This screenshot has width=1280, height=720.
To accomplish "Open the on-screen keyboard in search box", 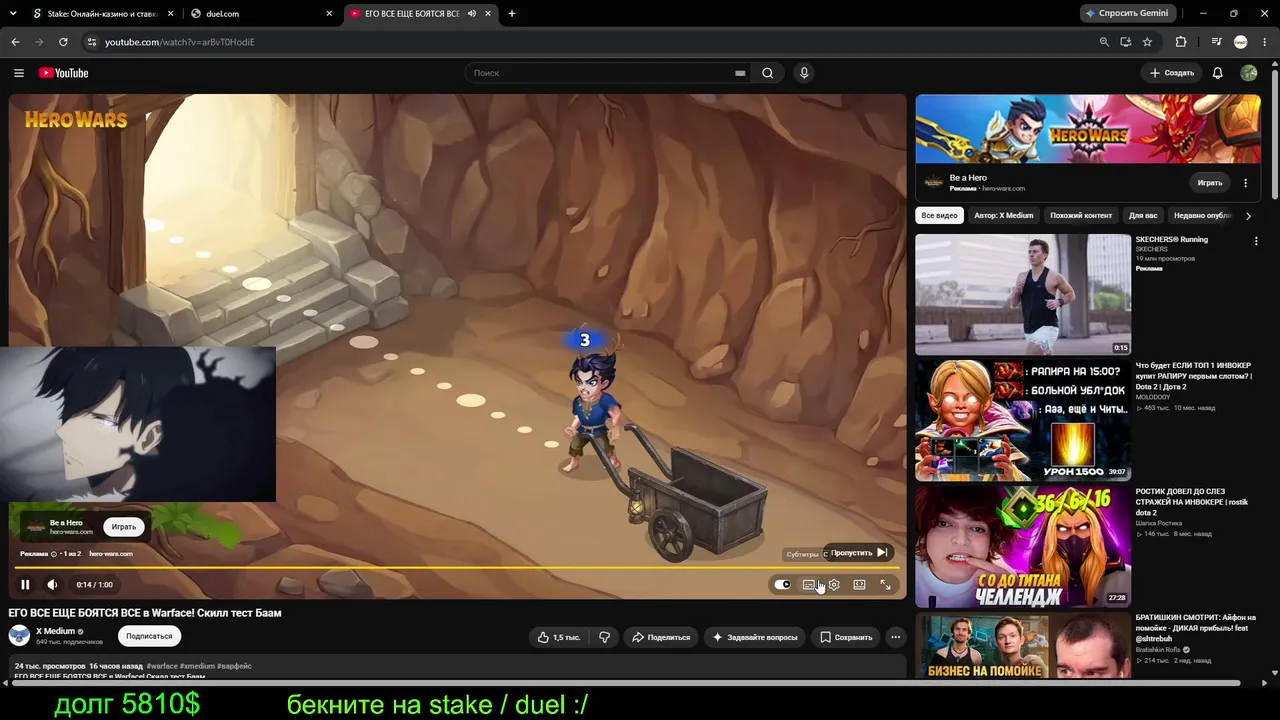I will (x=740, y=73).
